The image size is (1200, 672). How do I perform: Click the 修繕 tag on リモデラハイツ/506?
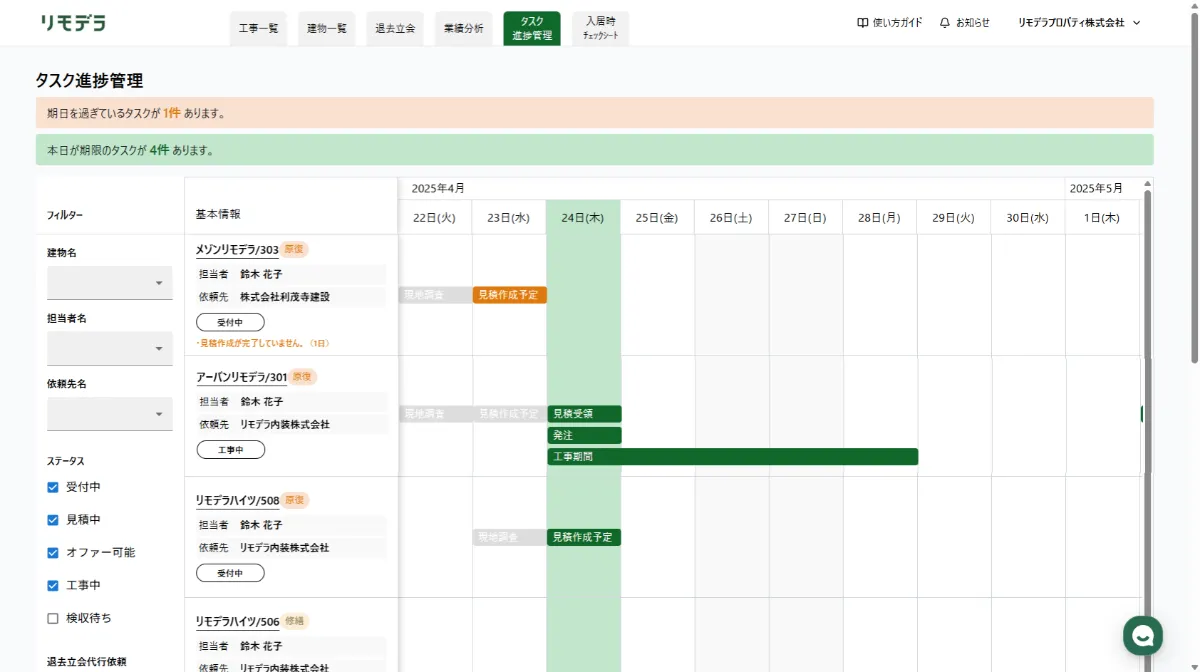[295, 621]
